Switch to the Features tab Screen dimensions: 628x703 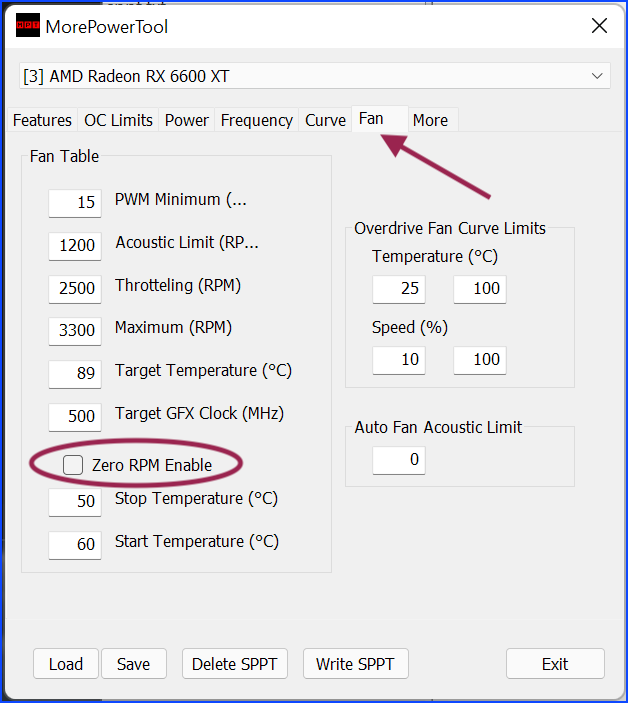[x=42, y=120]
